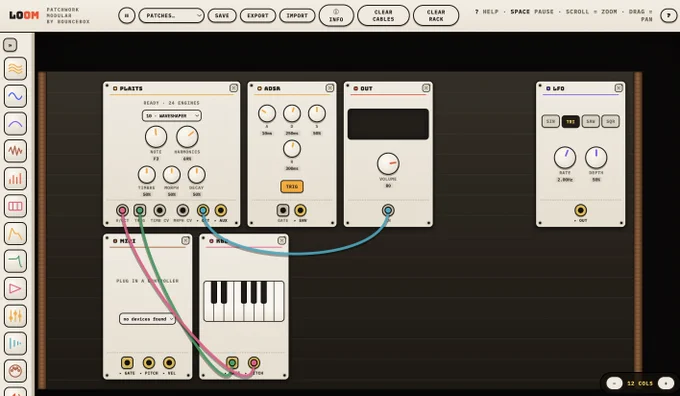Select TRI waveform on the LFO
Screen dimensions: 680x396
click(570, 121)
